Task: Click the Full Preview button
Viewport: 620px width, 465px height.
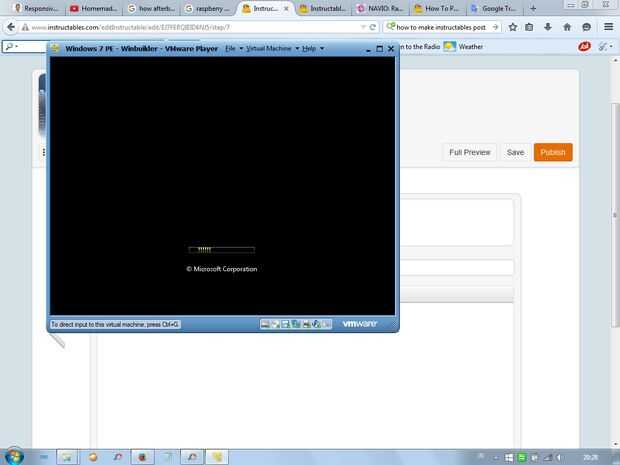Action: [470, 152]
